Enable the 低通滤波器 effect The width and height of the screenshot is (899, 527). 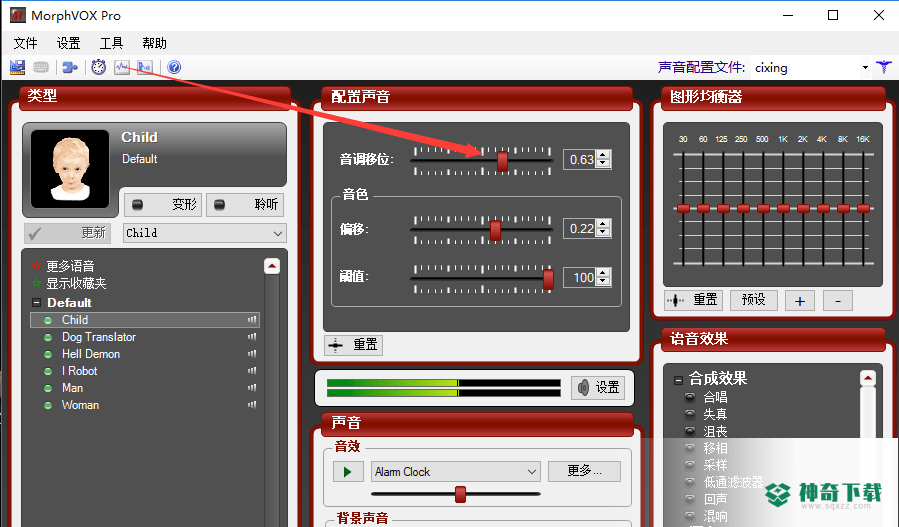coord(690,482)
